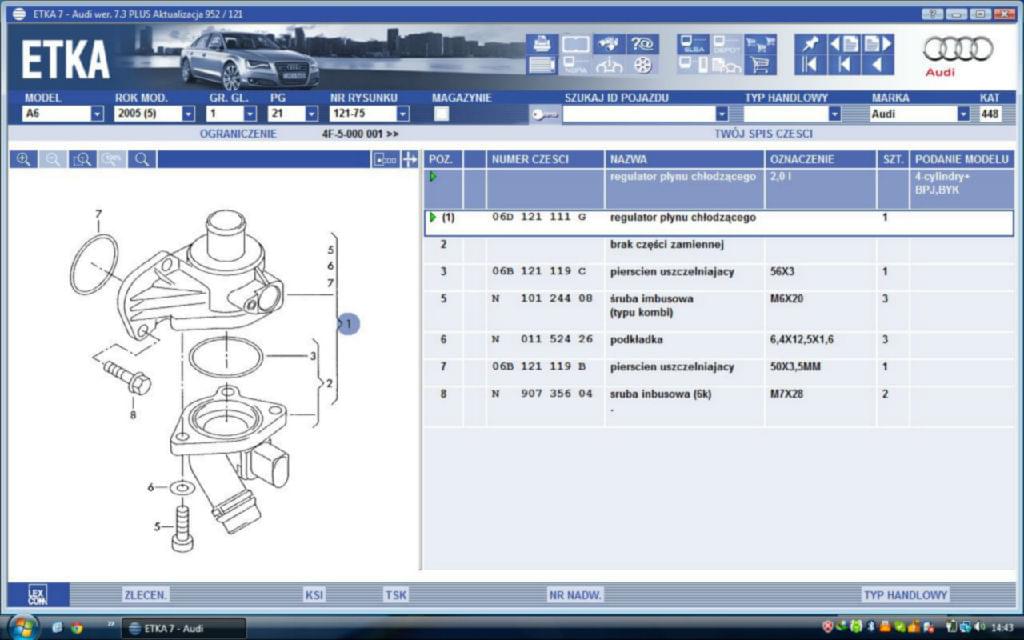
Task: Click the DEPOT icon
Action: [x=726, y=44]
